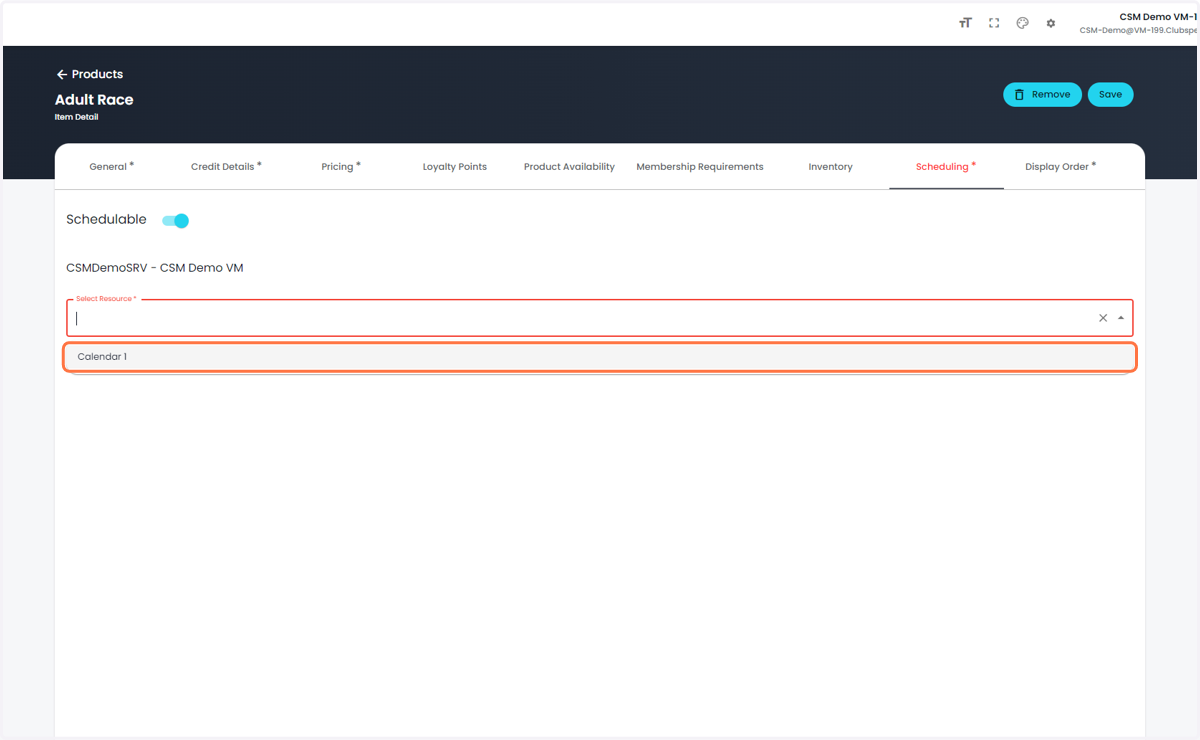Open the color theme palette icon

tap(1022, 23)
